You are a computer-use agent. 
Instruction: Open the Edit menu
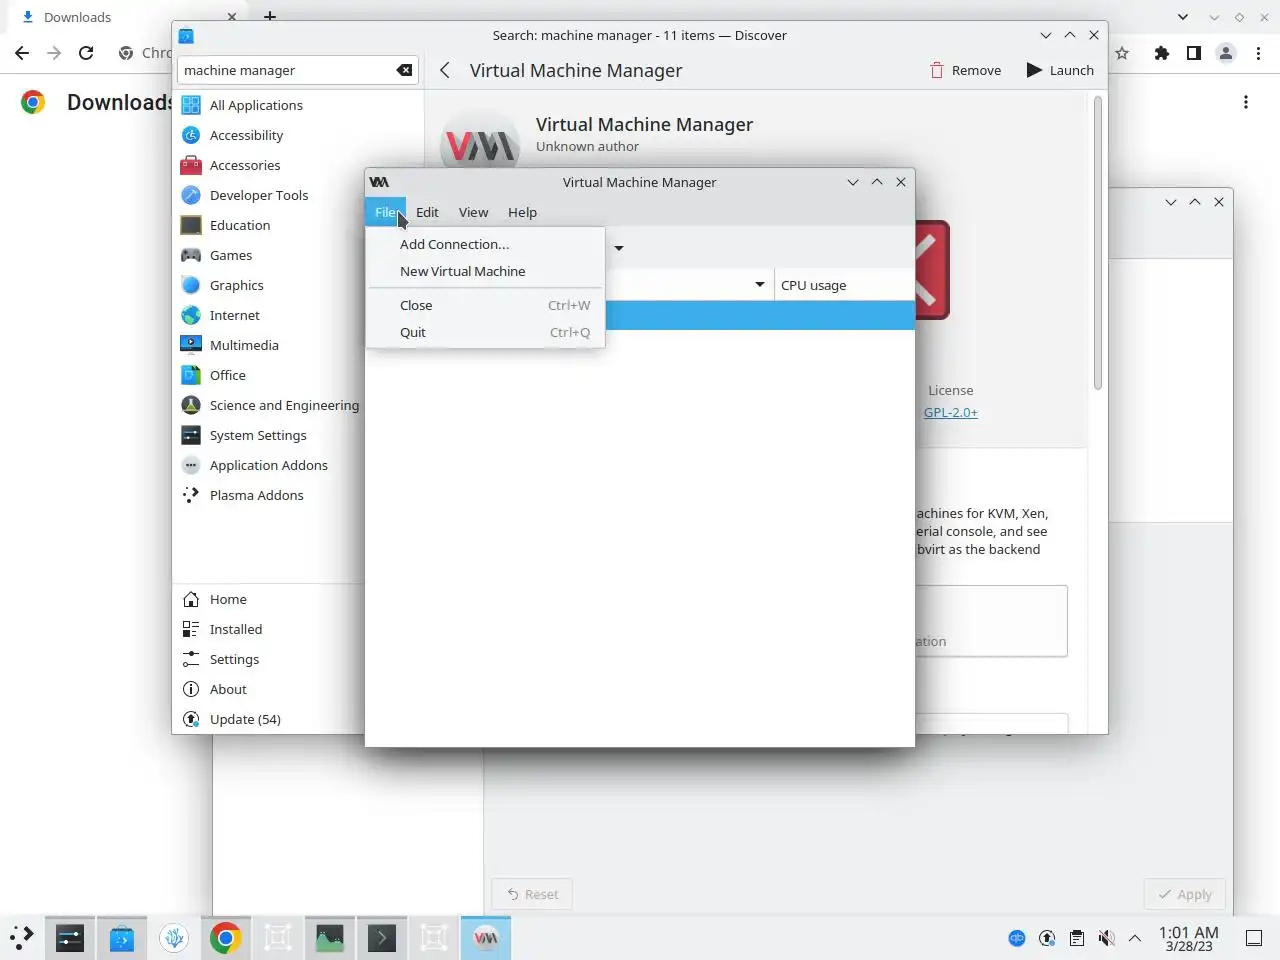(427, 212)
